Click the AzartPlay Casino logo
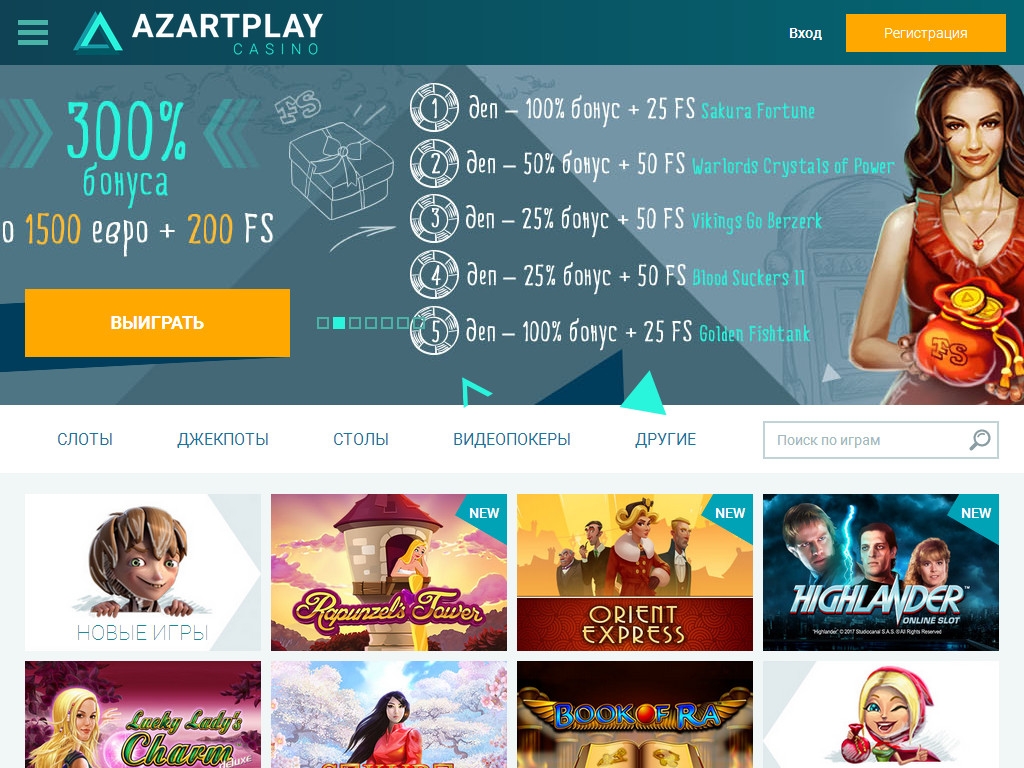Screen dimensions: 1024x768 (x=198, y=33)
